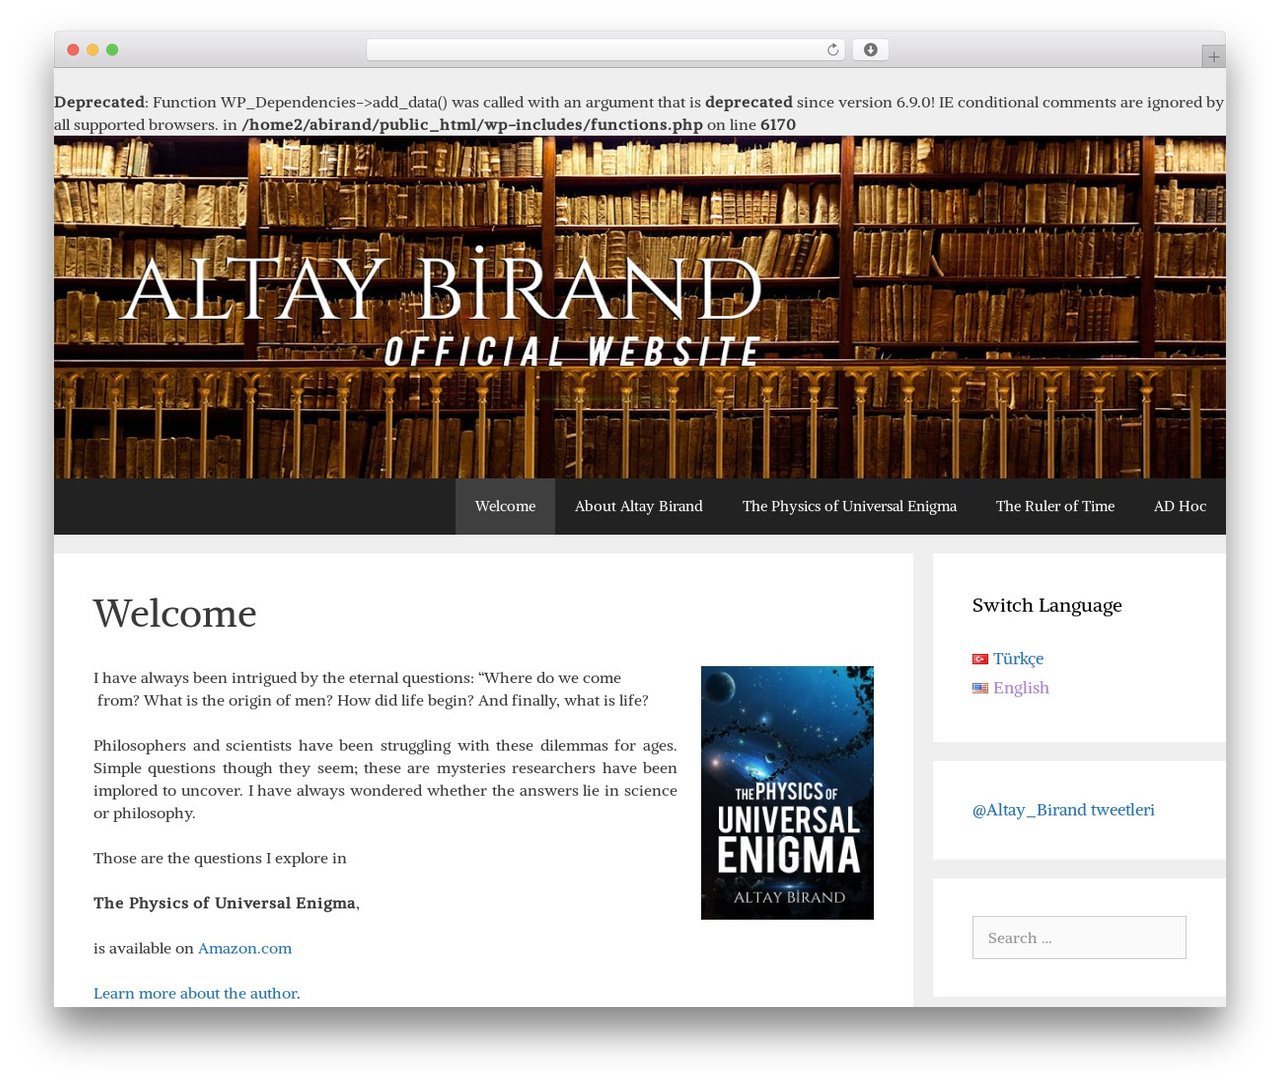Screen dimensions: 1280x1084
Task: Click the Turkish flag icon
Action: (x=980, y=659)
